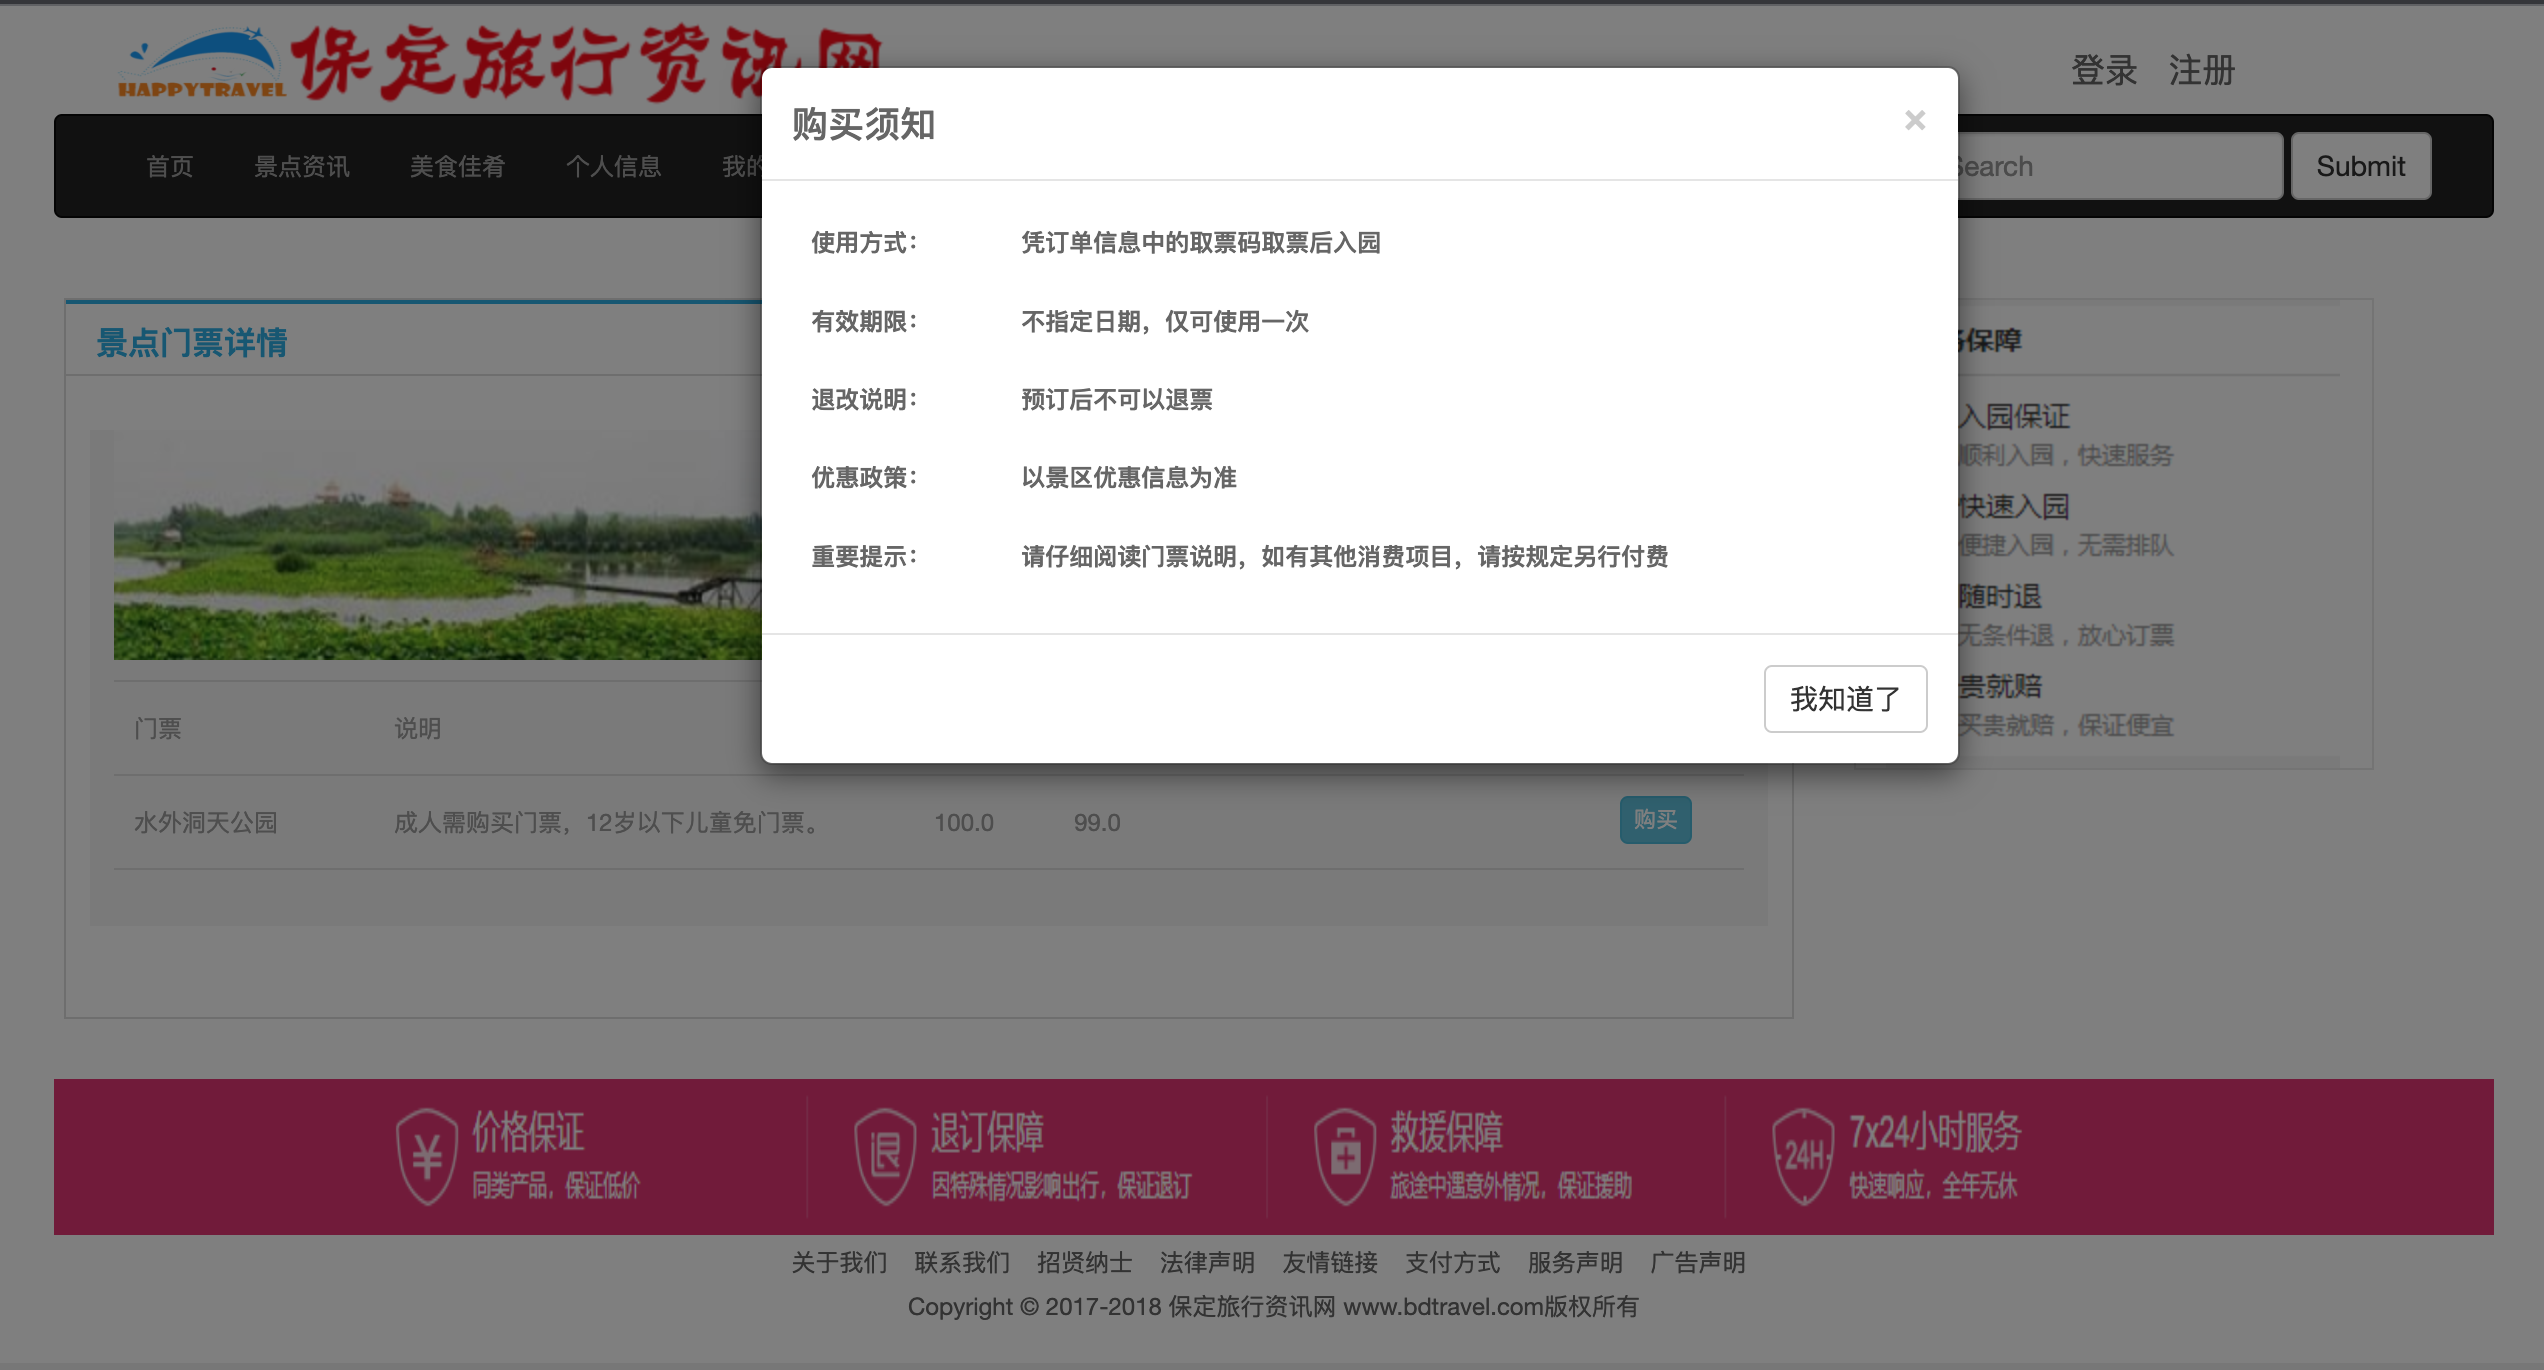Open the 广告声明 footer link
2544x1370 pixels.
point(1698,1263)
